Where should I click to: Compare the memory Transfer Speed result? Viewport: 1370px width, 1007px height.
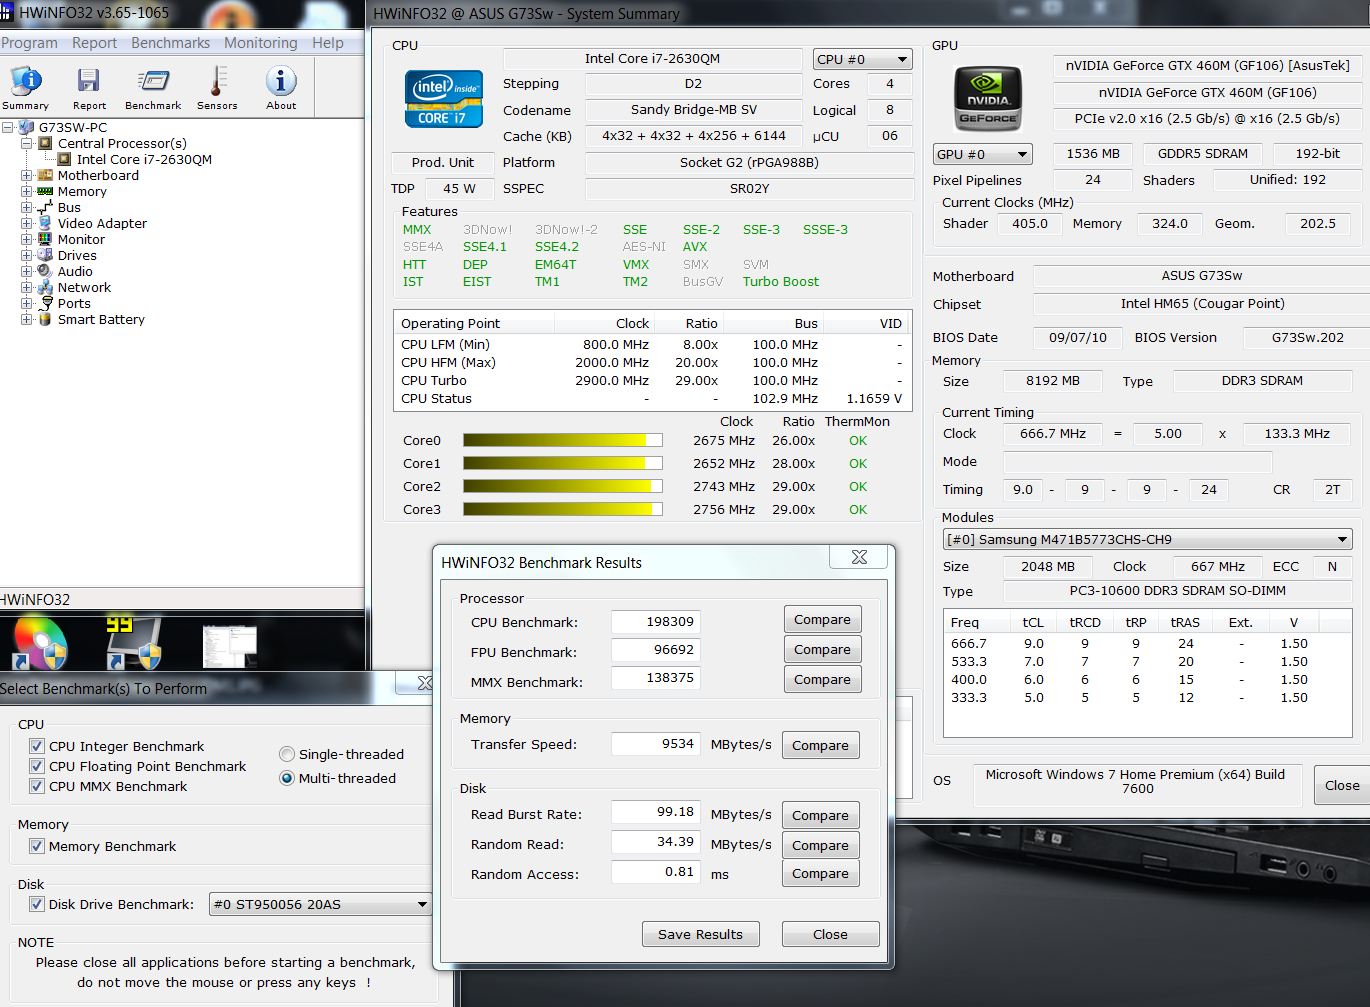point(820,745)
